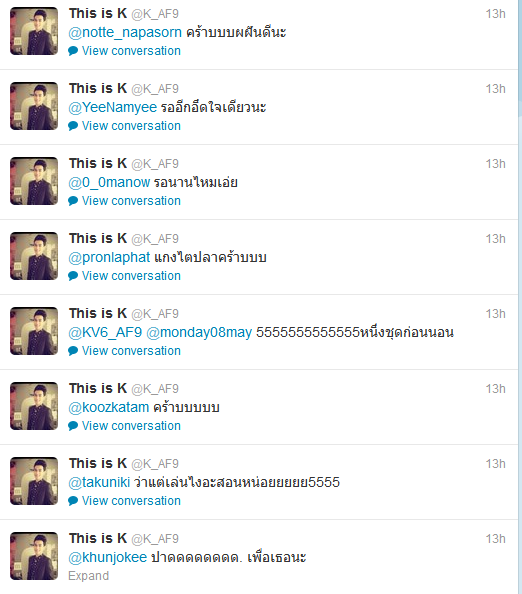Open @takuniki mention link

99,483
